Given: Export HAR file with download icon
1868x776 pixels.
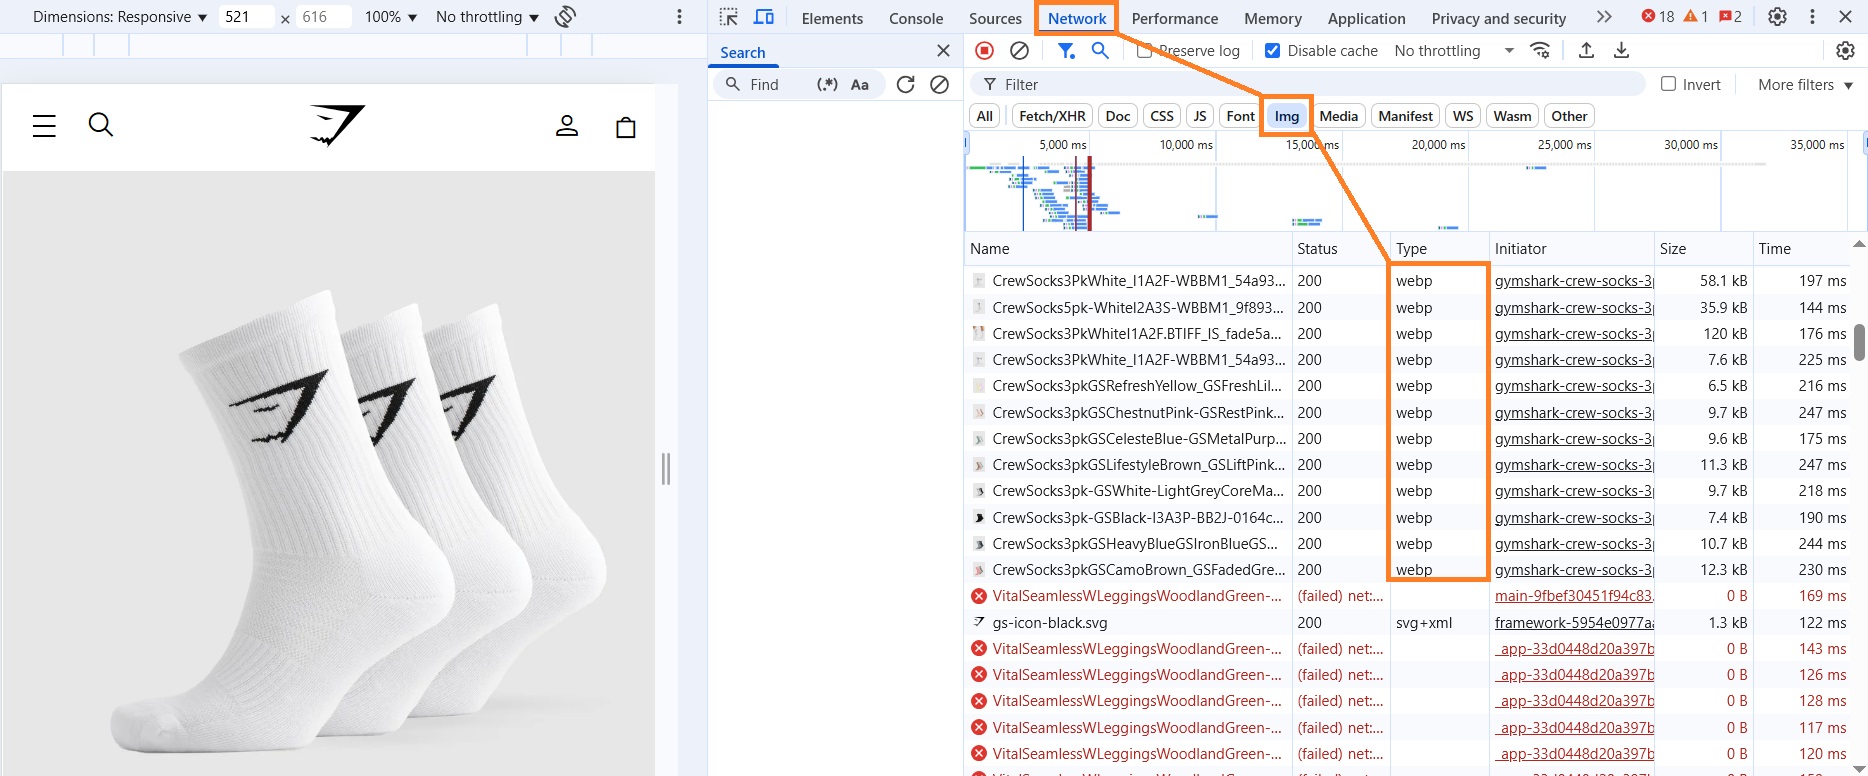Looking at the screenshot, I should 1622,51.
